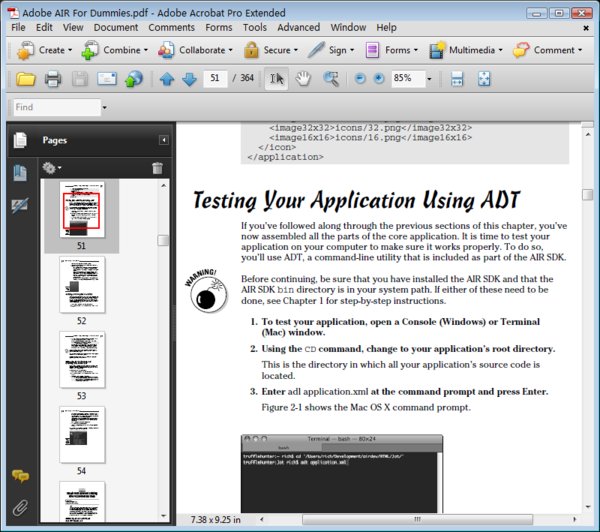600x532 pixels.
Task: Click the Combine button
Action: point(114,50)
